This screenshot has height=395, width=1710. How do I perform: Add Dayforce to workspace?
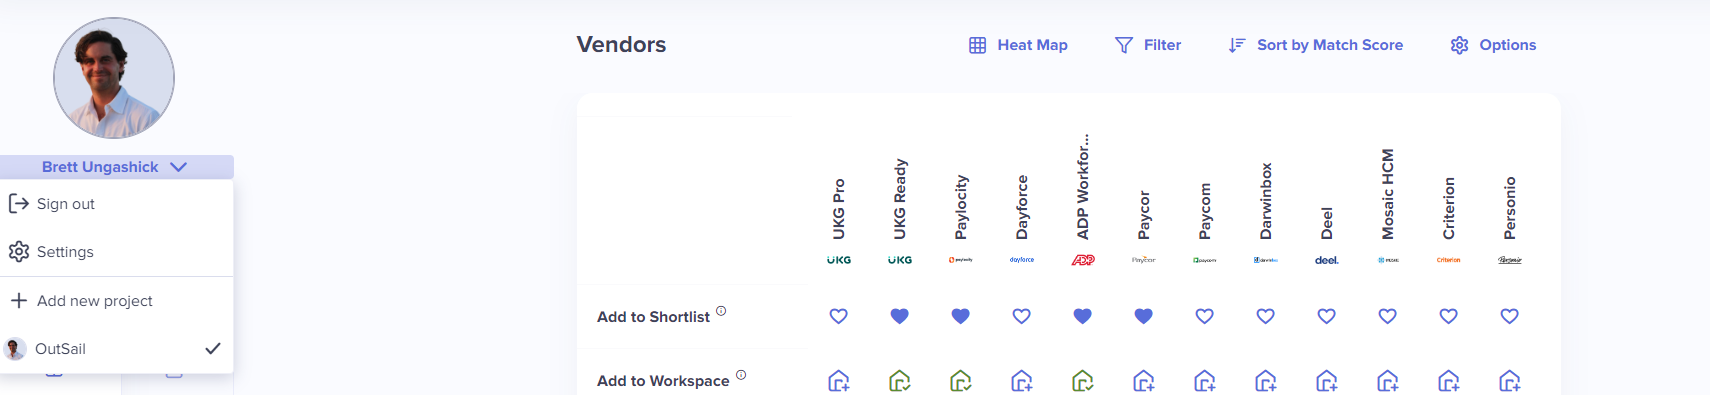pyautogui.click(x=1022, y=381)
